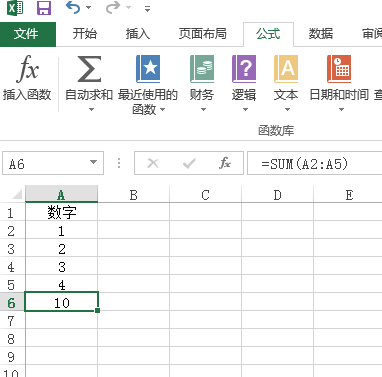Image resolution: width=382 pixels, height=377 pixels.
Task: Click the formula bar resize dots handle
Action: 119,163
